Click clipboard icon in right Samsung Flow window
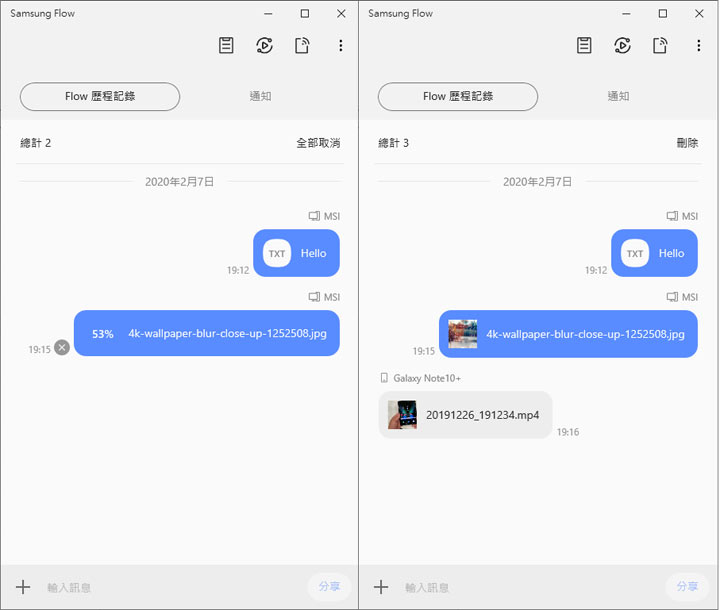Screen dimensions: 720x610 (585, 46)
